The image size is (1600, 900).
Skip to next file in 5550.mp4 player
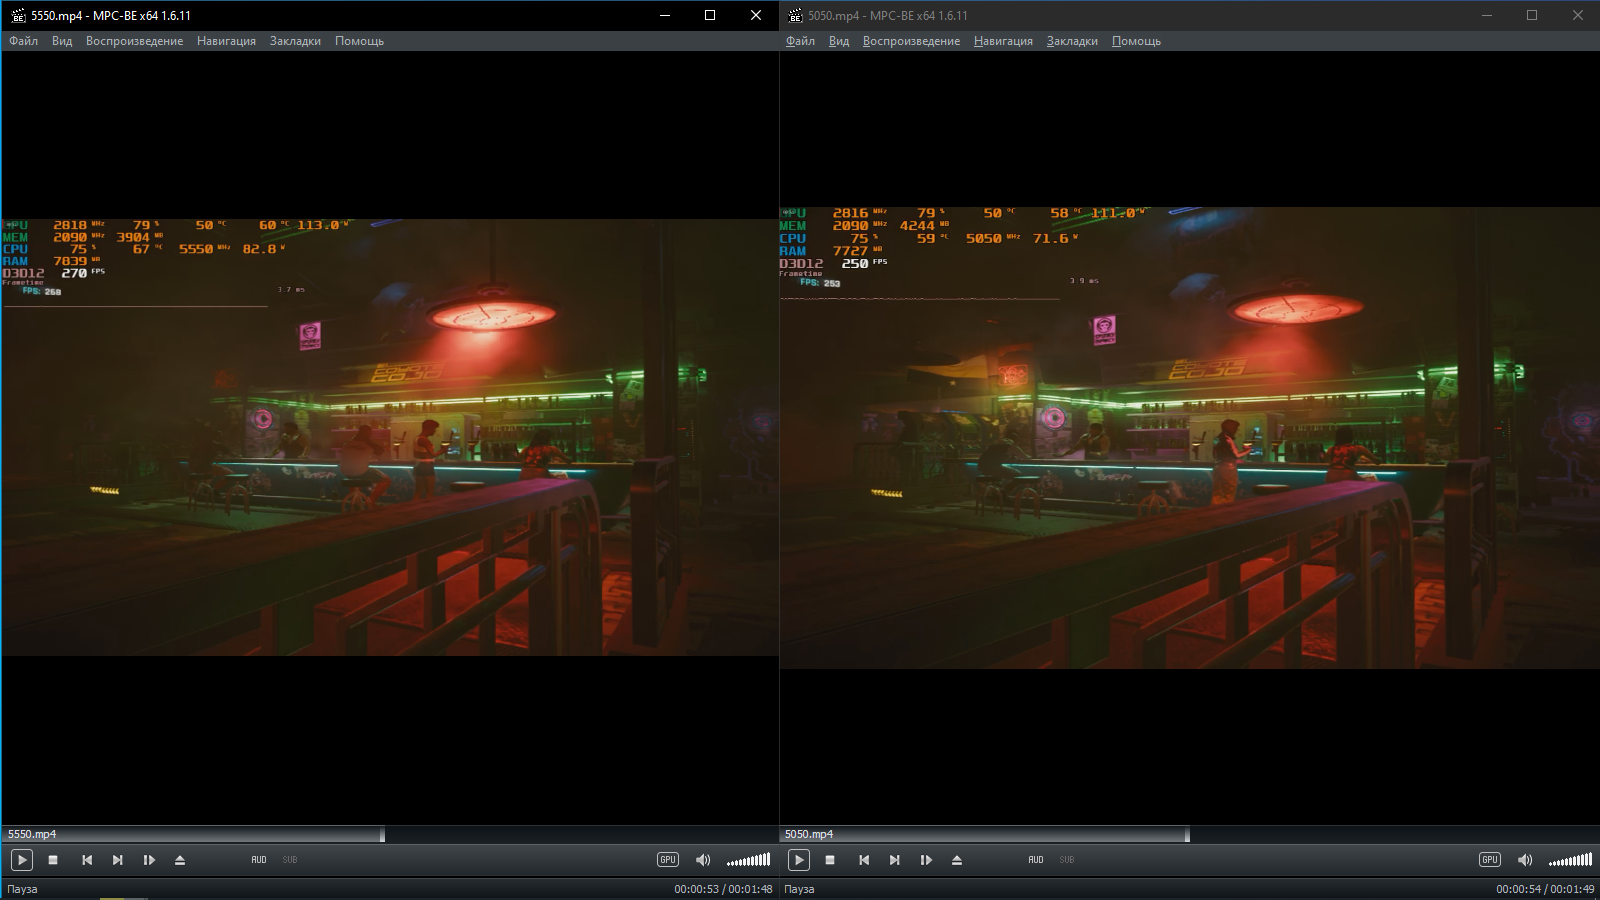(118, 860)
